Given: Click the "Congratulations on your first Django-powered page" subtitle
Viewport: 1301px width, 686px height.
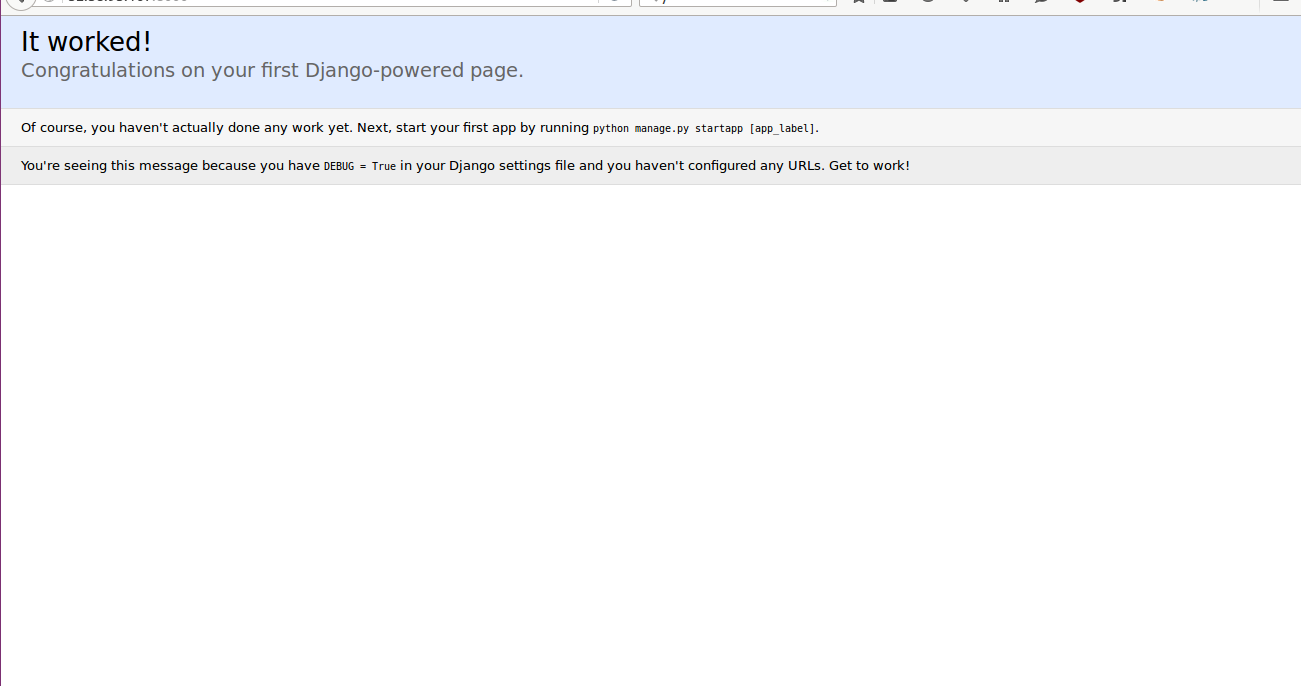Looking at the screenshot, I should tap(272, 70).
